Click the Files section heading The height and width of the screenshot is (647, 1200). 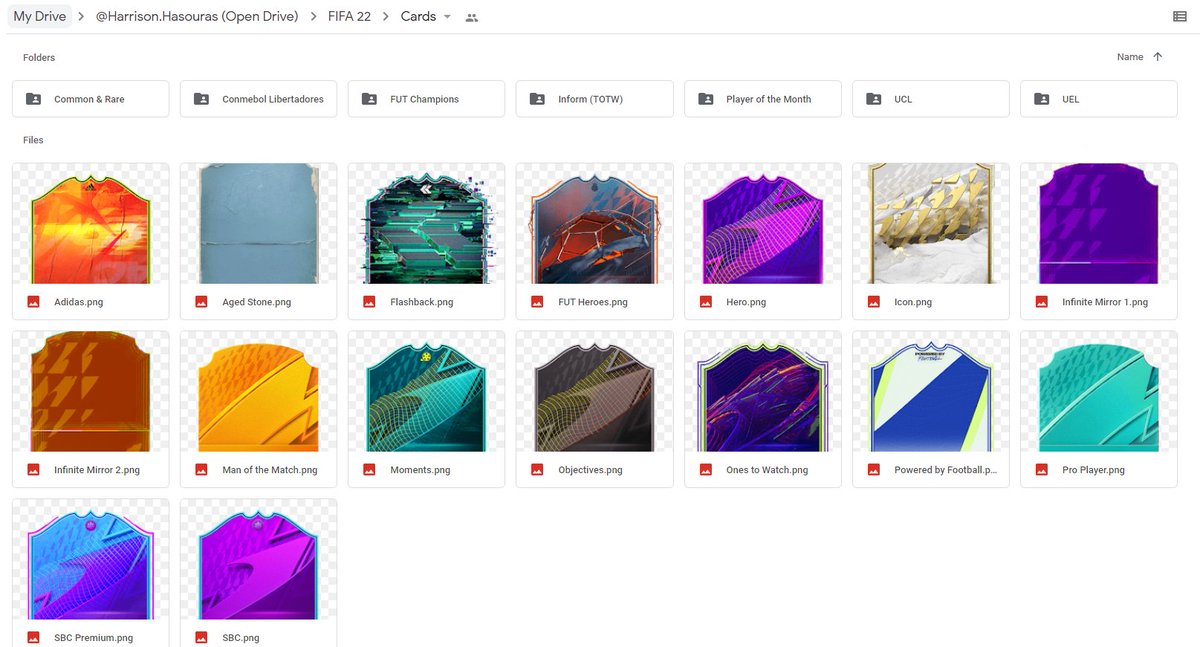click(33, 140)
